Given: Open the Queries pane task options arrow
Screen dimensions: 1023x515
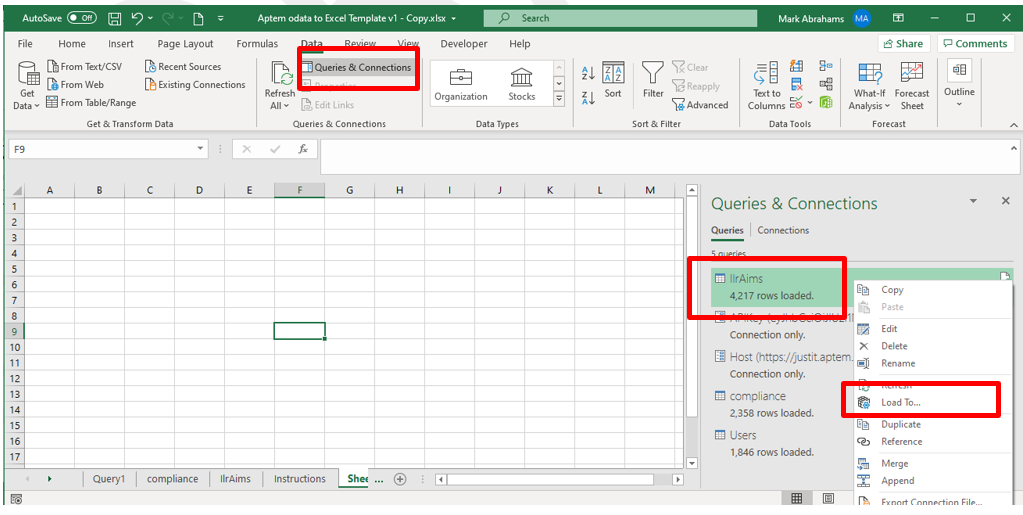Looking at the screenshot, I should click(x=973, y=202).
